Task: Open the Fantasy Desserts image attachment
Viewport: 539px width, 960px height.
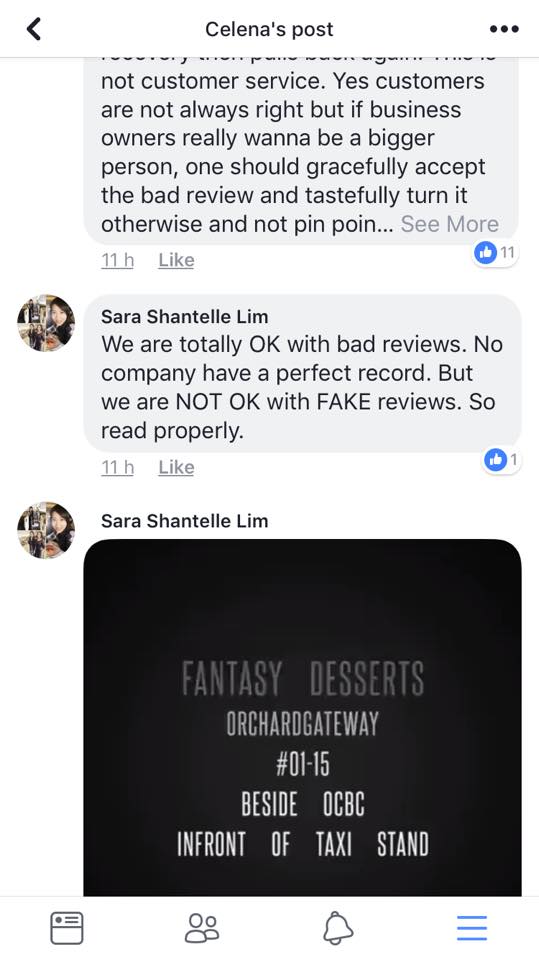Action: click(x=303, y=718)
